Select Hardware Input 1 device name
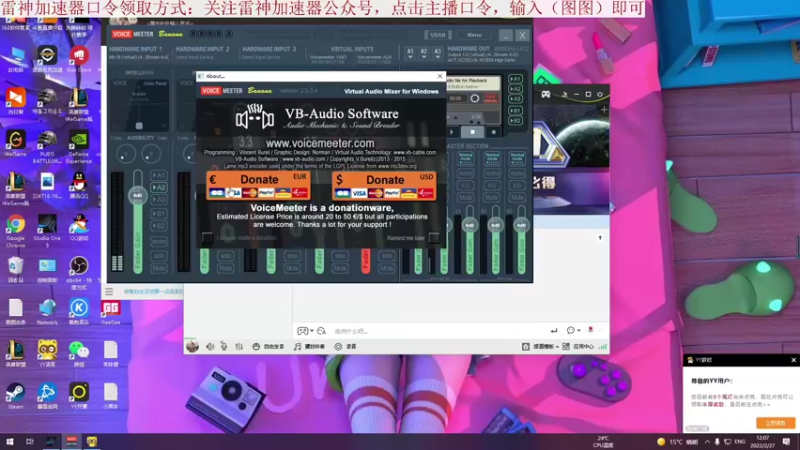Screen dimensions: 800x450 point(138,57)
